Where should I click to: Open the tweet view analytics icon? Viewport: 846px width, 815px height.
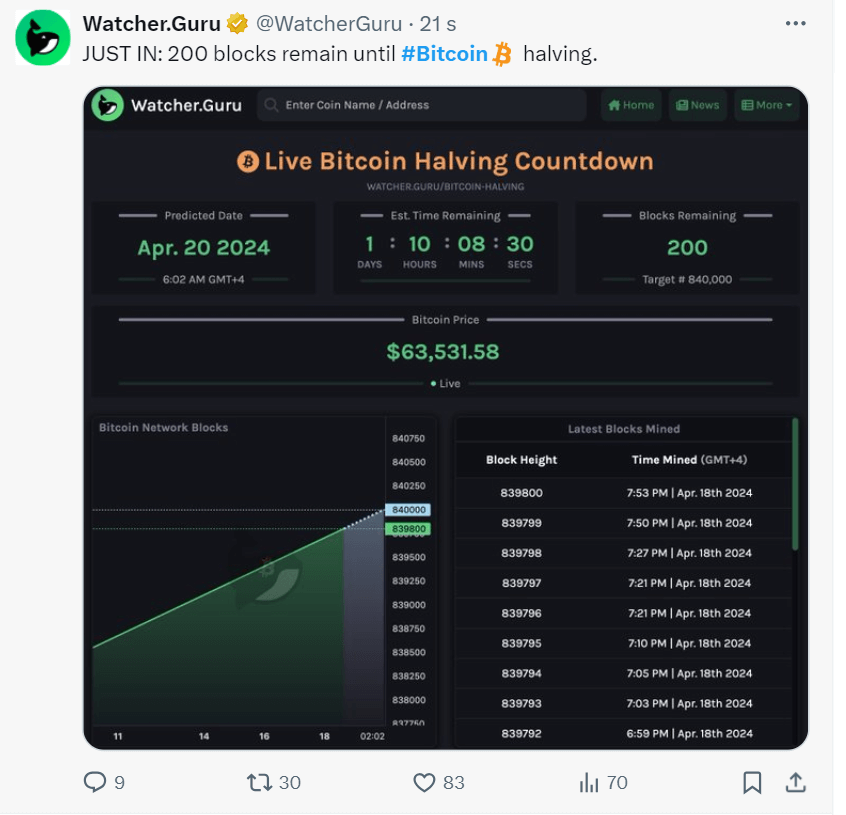click(x=589, y=782)
